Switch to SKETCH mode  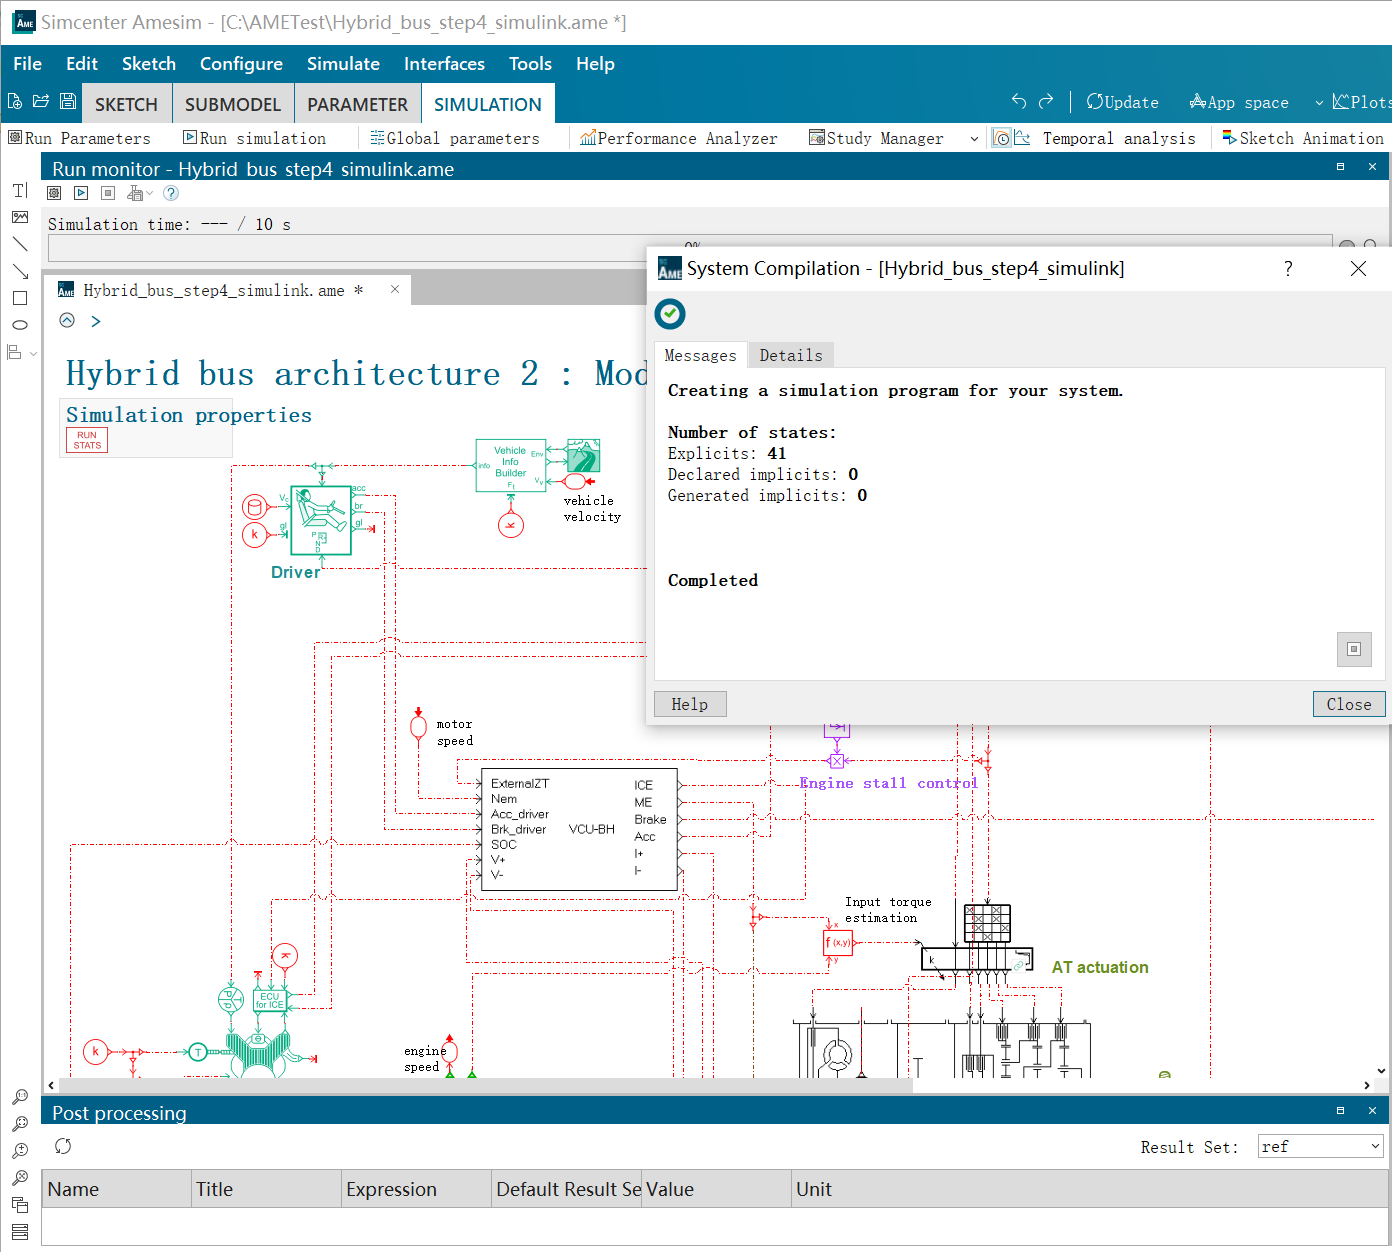coord(126,103)
